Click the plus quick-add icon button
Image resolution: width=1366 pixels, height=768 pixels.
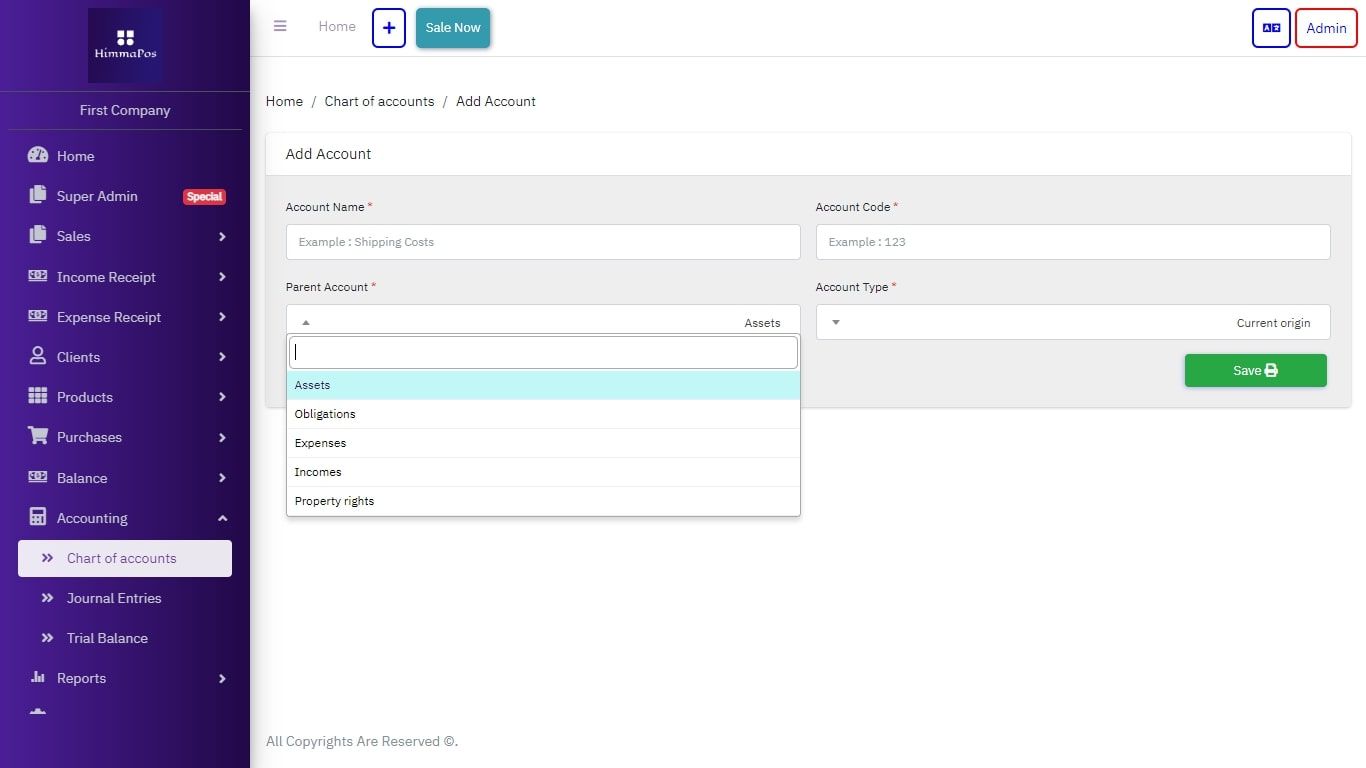(x=389, y=28)
